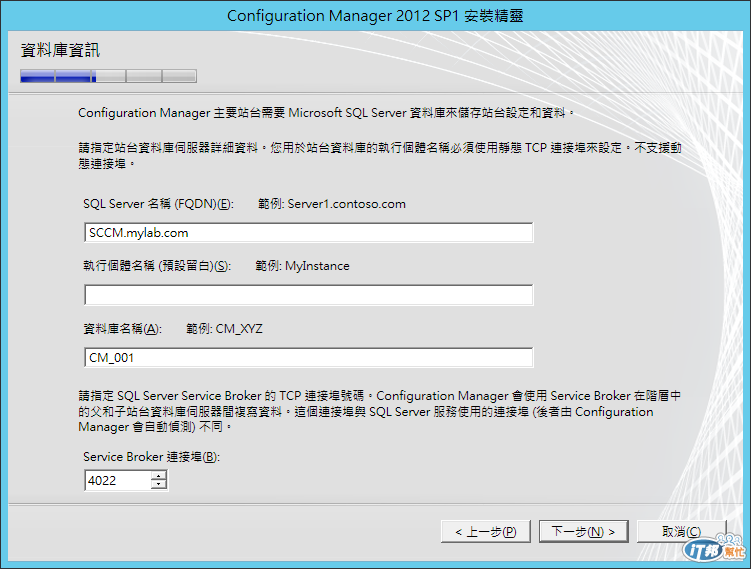Click the empty instance name input field
The height and width of the screenshot is (569, 751).
coord(308,295)
